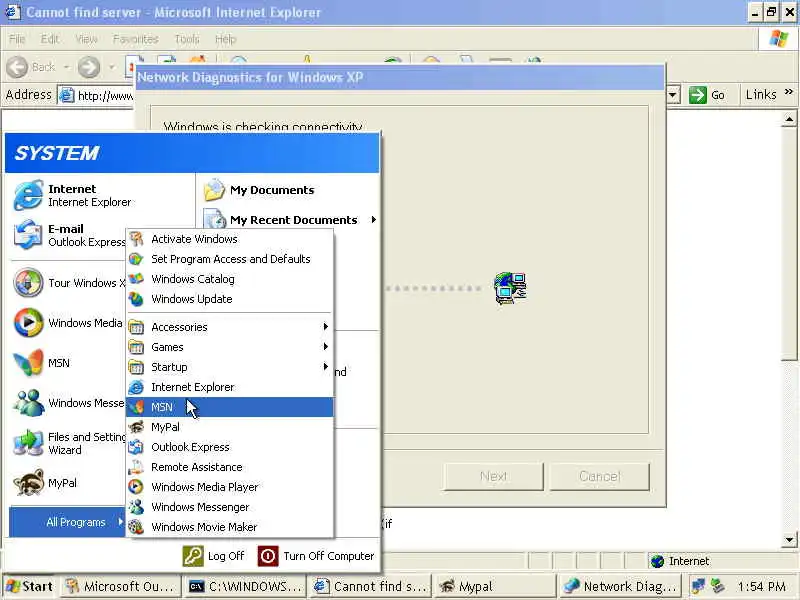Expand Startup submenu

230,367
